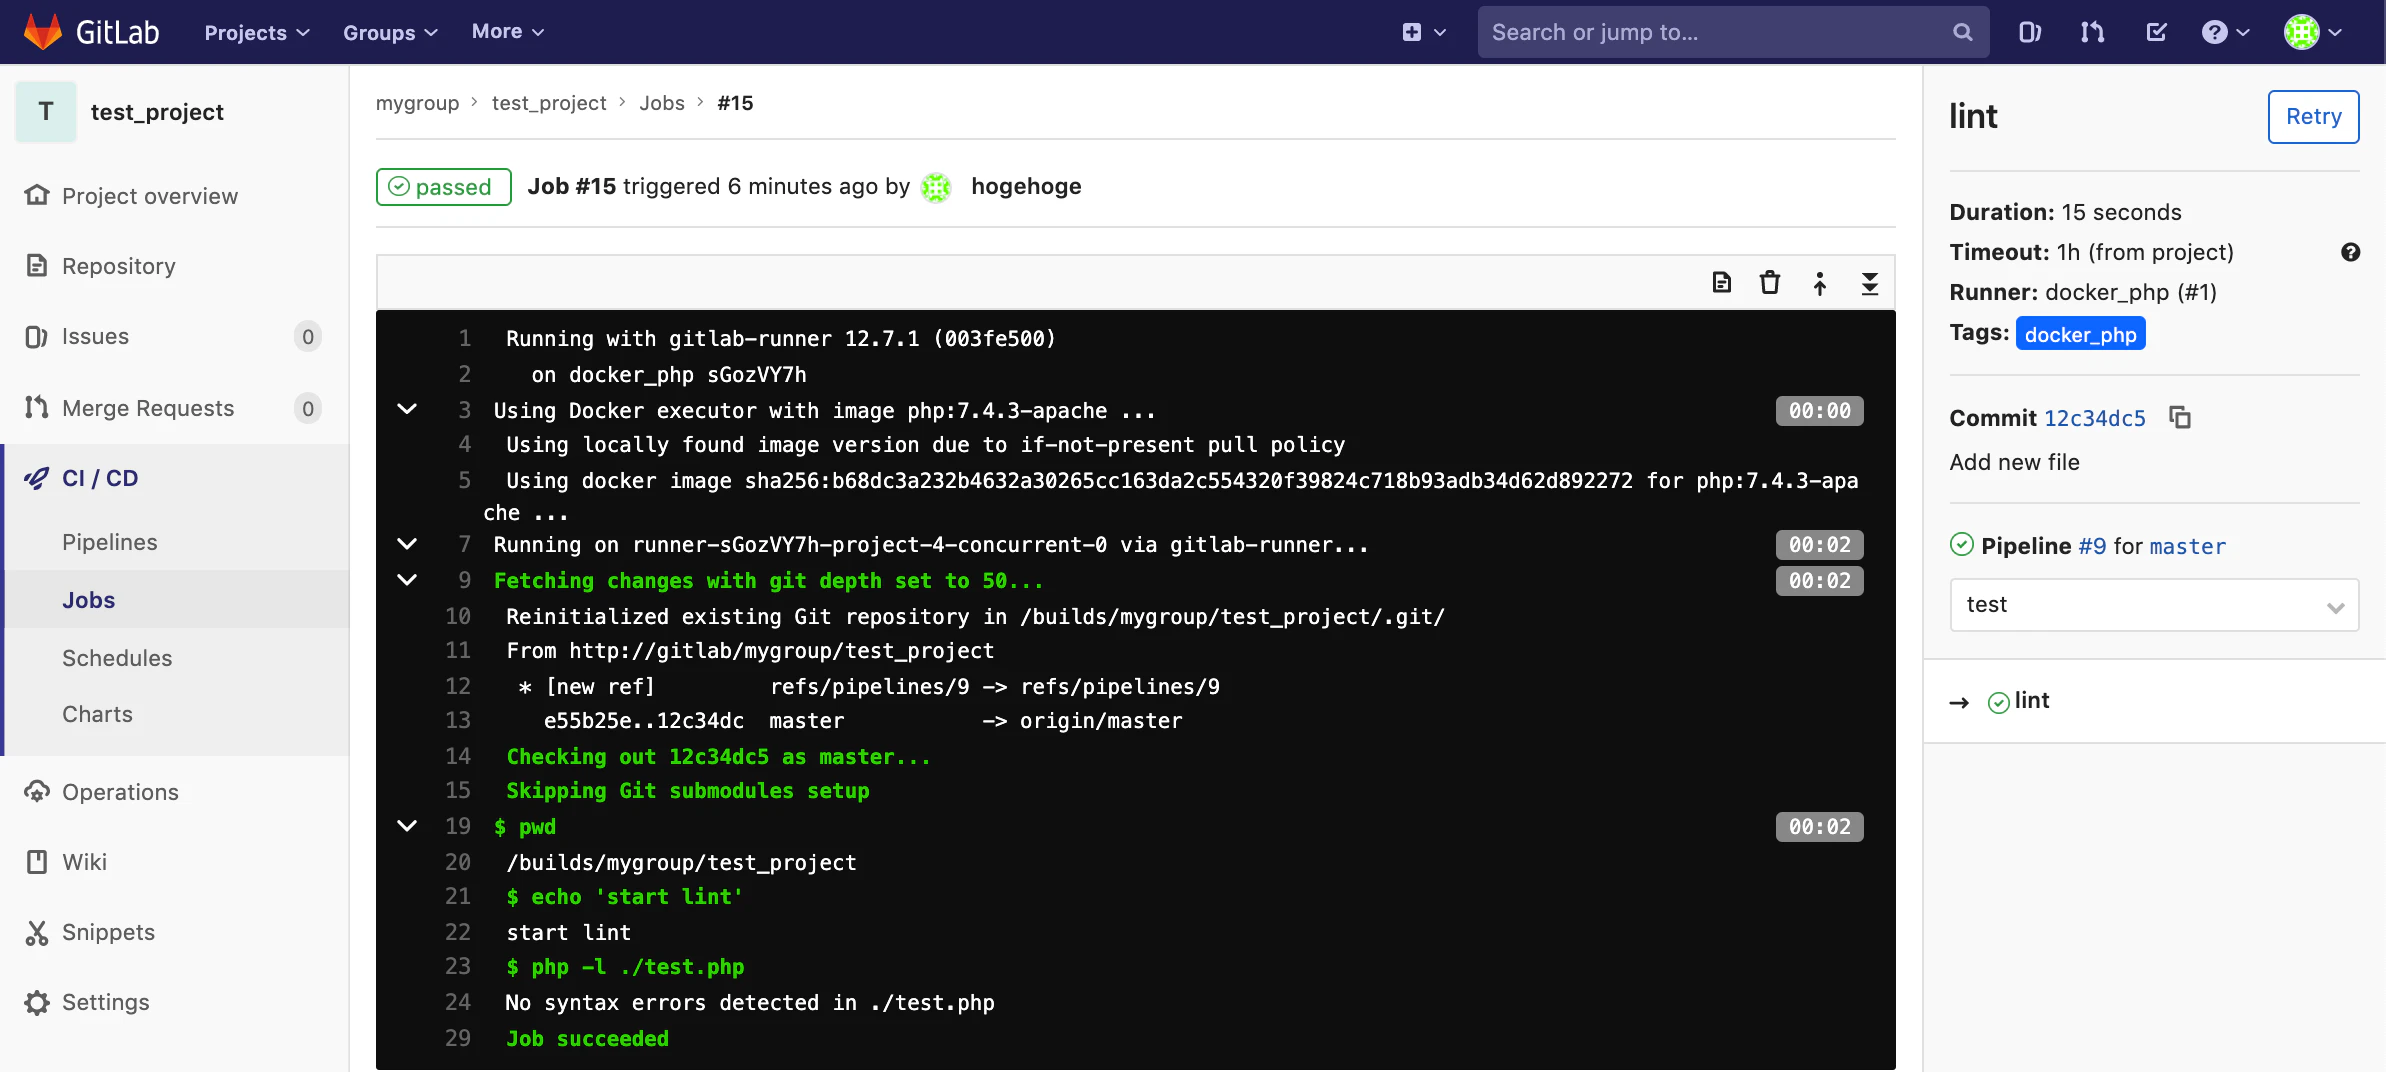
Task: Open master branch link
Action: (2187, 546)
